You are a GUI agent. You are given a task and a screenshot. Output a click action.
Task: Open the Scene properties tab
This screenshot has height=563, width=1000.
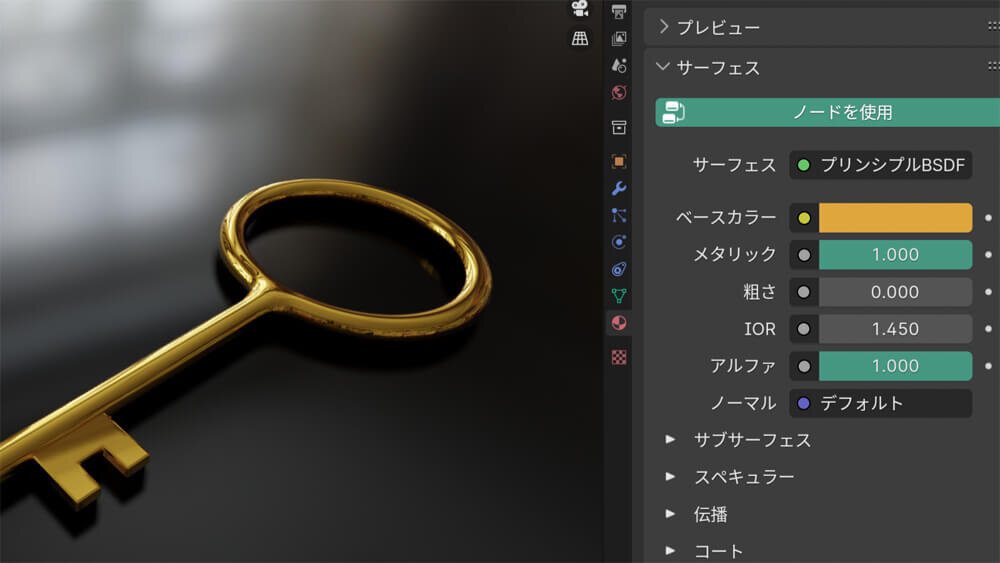(619, 66)
